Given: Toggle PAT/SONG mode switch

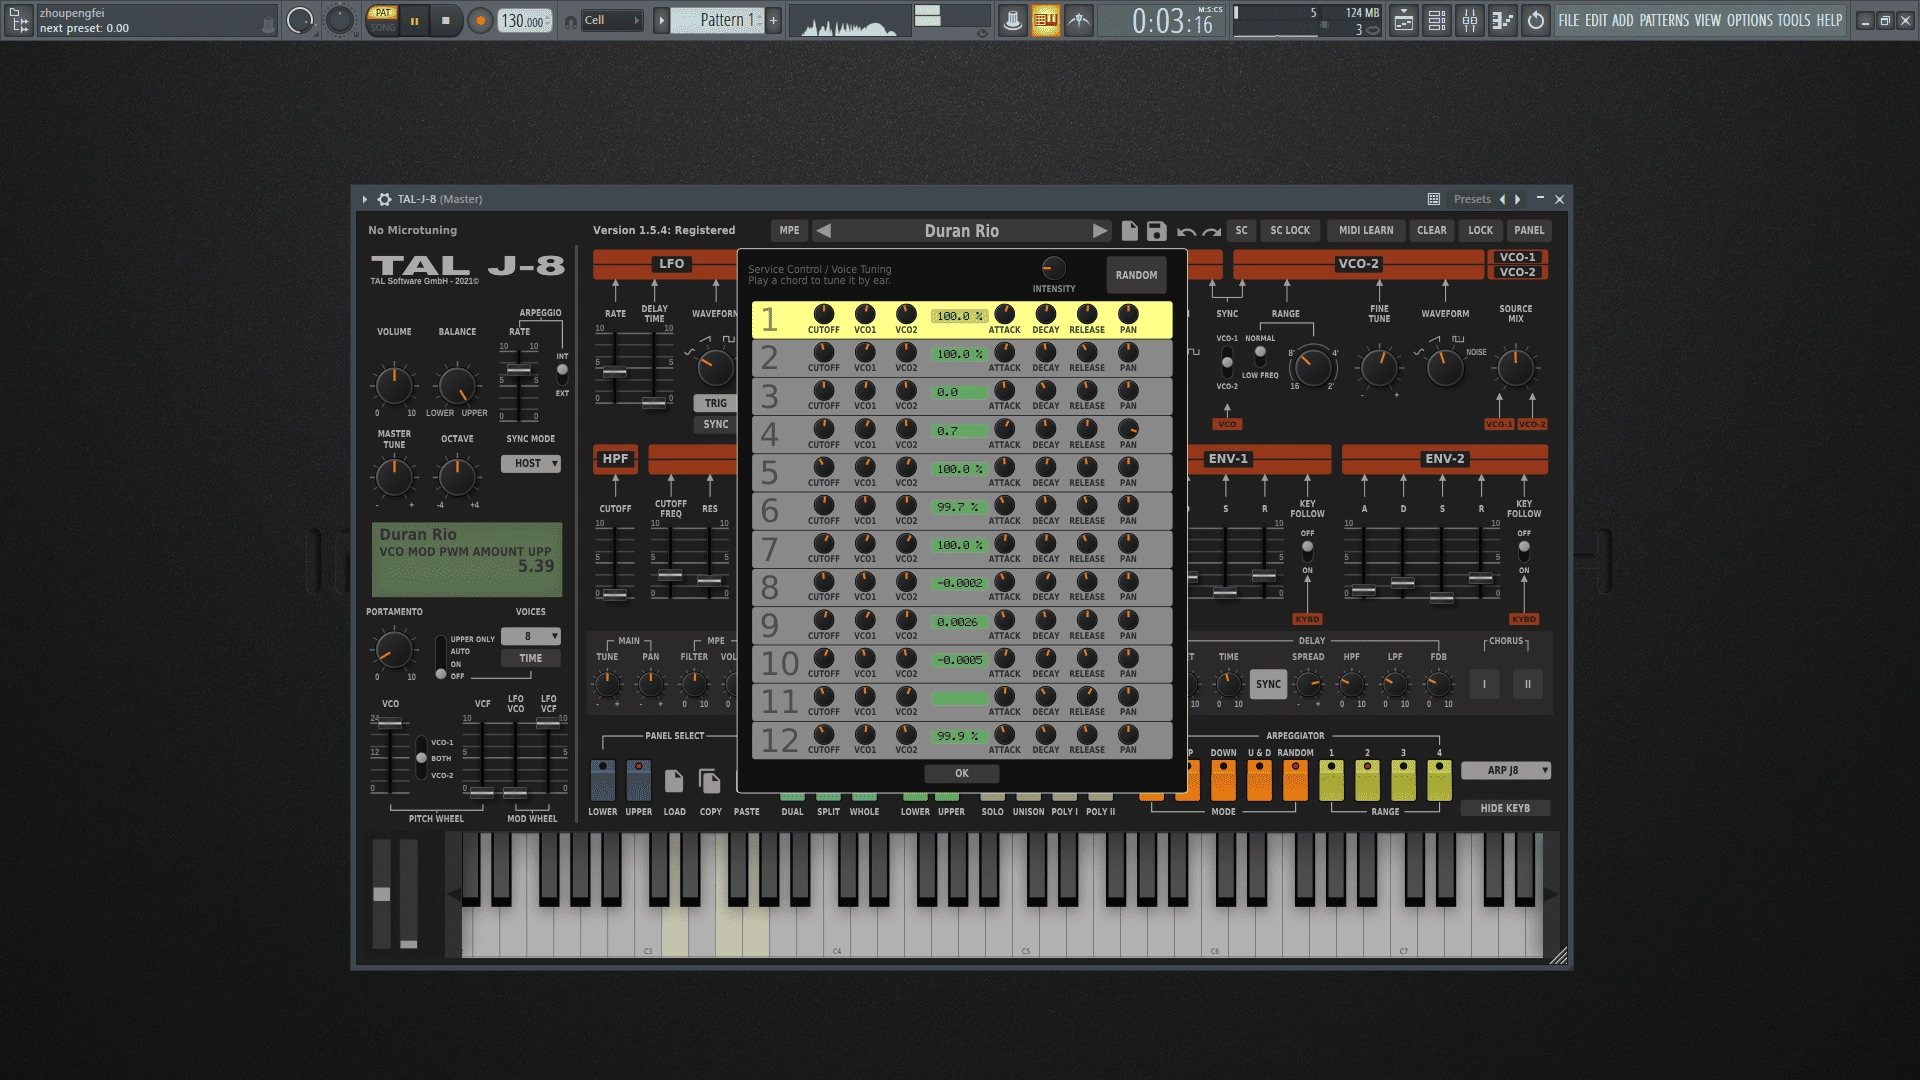Looking at the screenshot, I should (x=382, y=20).
